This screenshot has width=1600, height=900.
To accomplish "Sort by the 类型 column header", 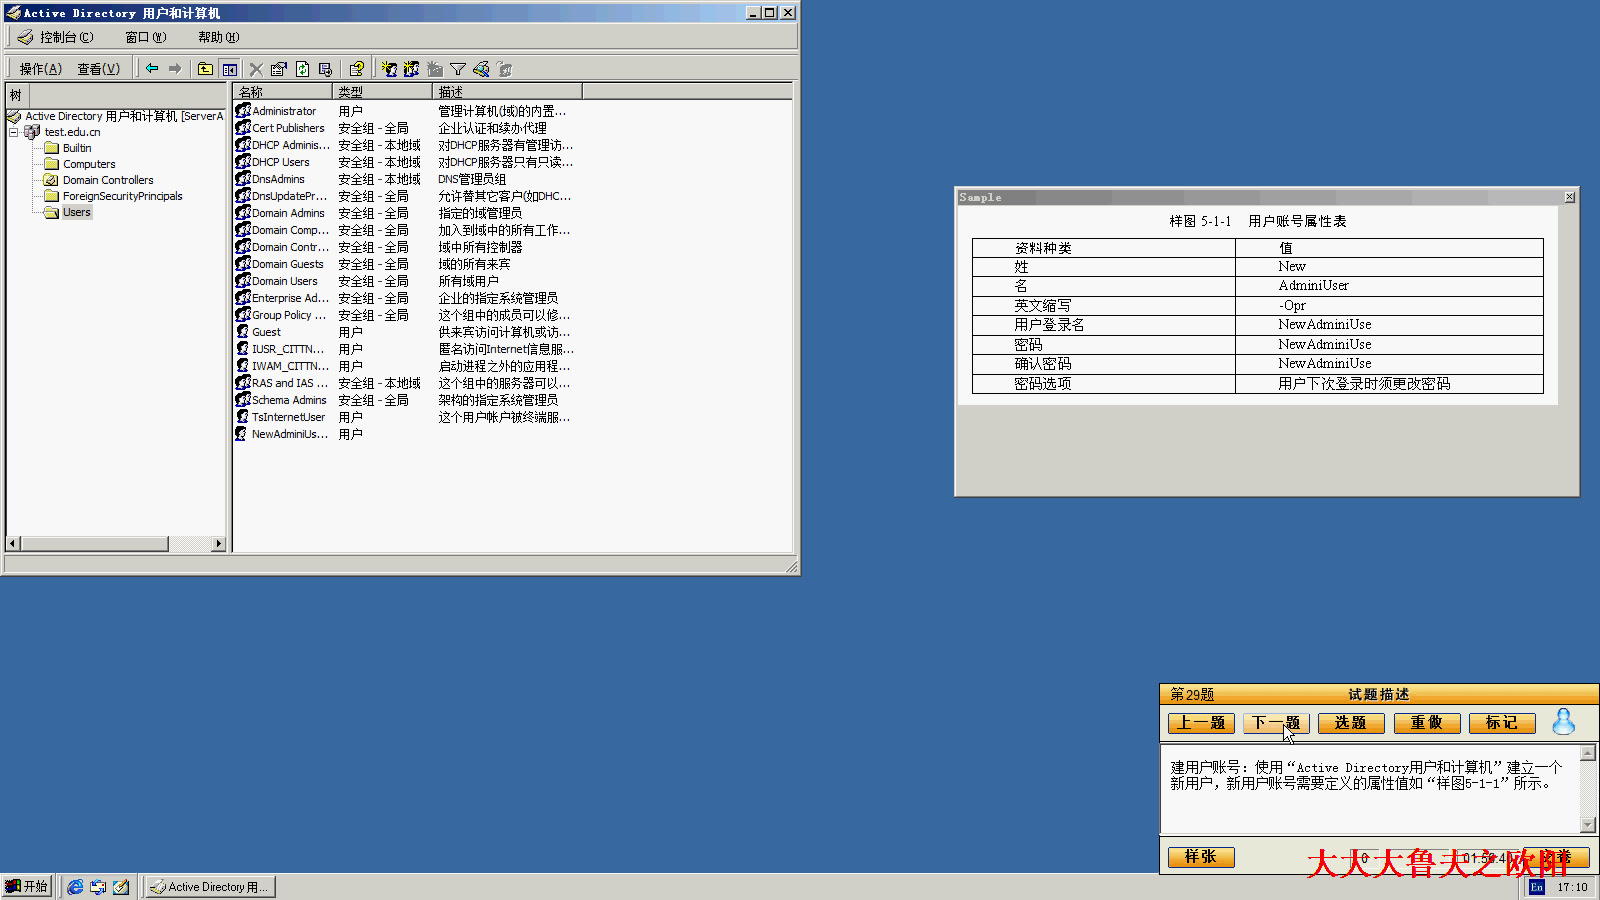I will coord(383,92).
